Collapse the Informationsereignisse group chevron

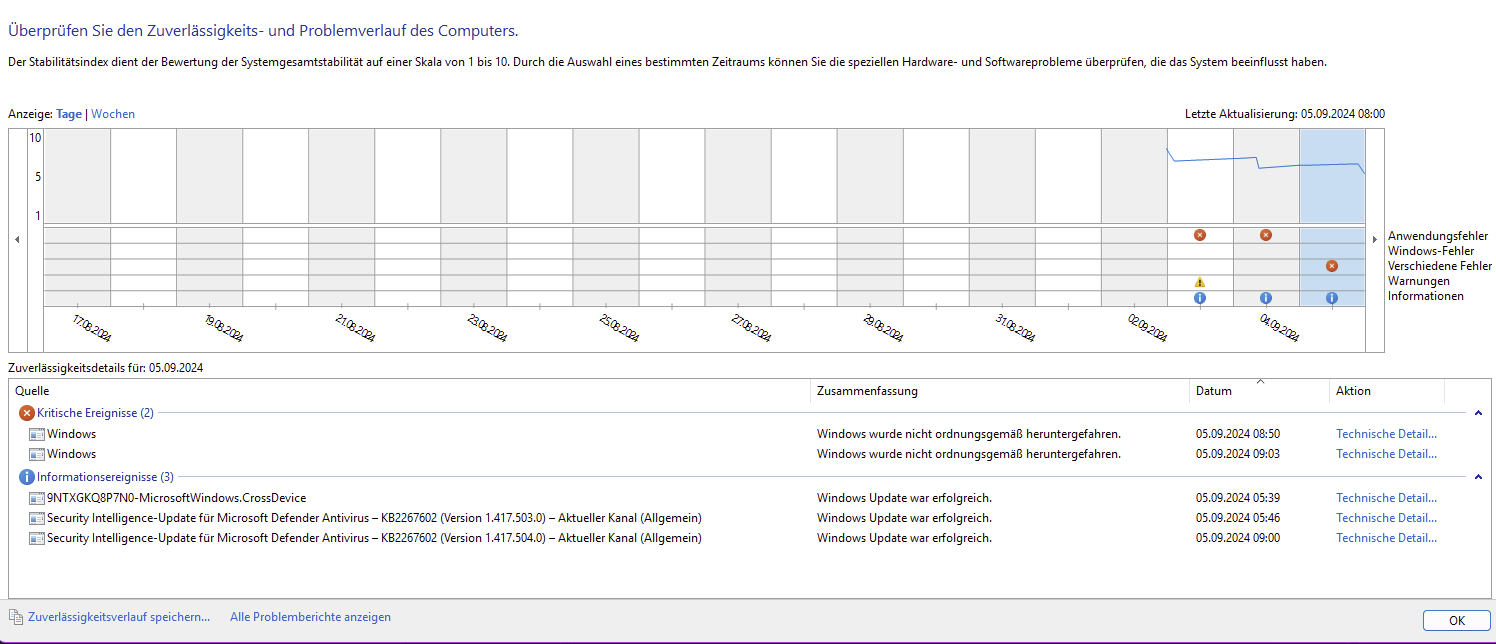[x=1478, y=477]
